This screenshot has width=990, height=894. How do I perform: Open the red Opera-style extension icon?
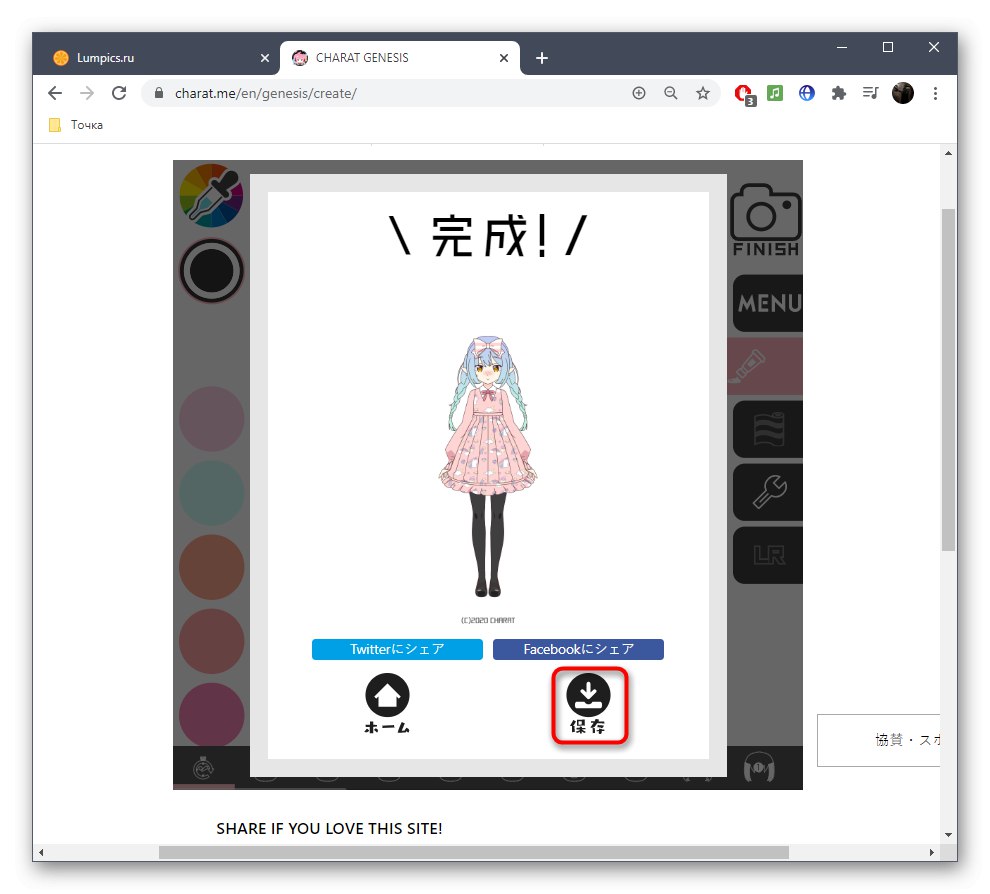coord(744,94)
